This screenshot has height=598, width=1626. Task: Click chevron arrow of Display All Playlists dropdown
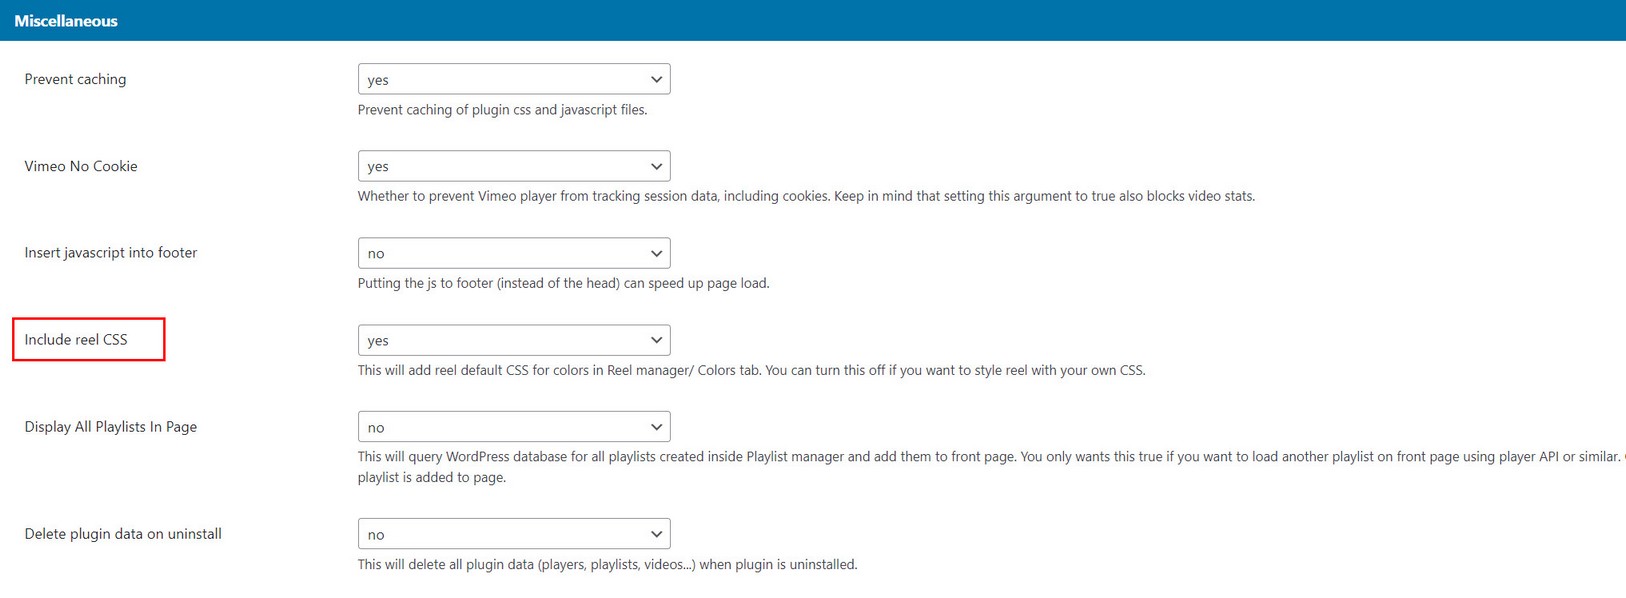coord(656,427)
